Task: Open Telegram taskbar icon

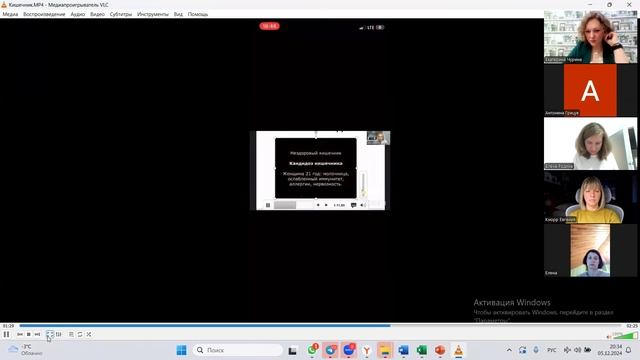Action: [330, 350]
